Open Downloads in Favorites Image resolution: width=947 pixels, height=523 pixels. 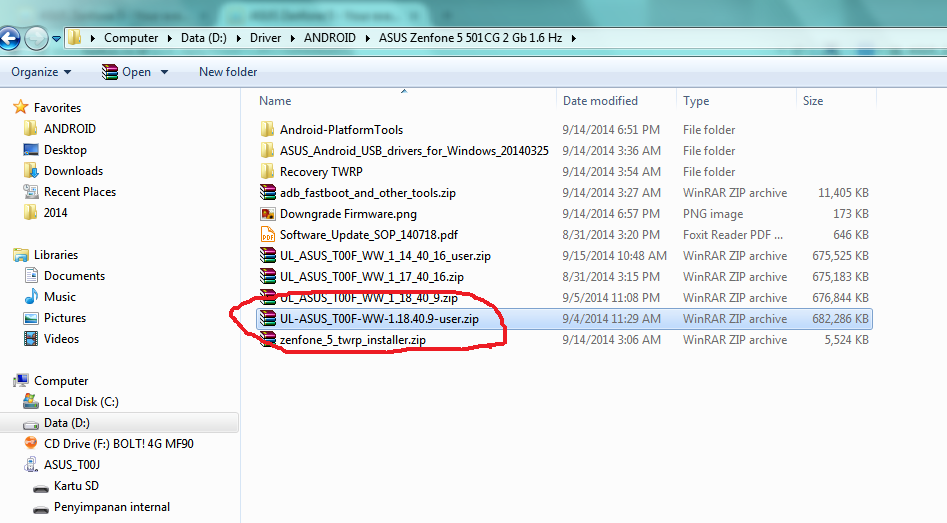73,171
